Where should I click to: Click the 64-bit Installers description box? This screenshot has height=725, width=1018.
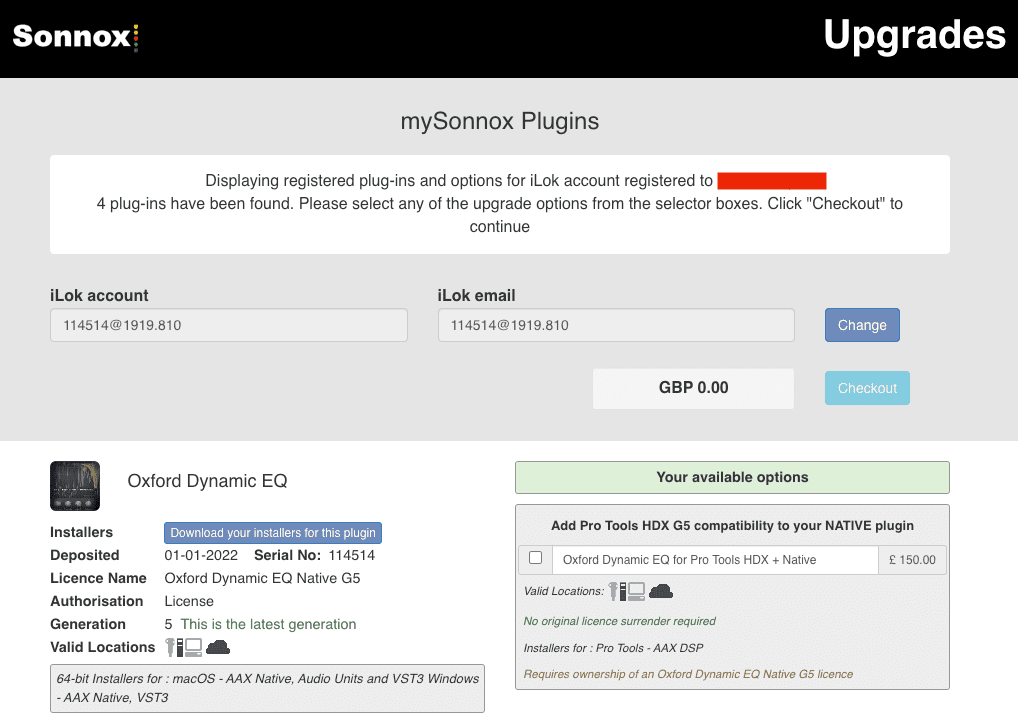click(x=267, y=689)
